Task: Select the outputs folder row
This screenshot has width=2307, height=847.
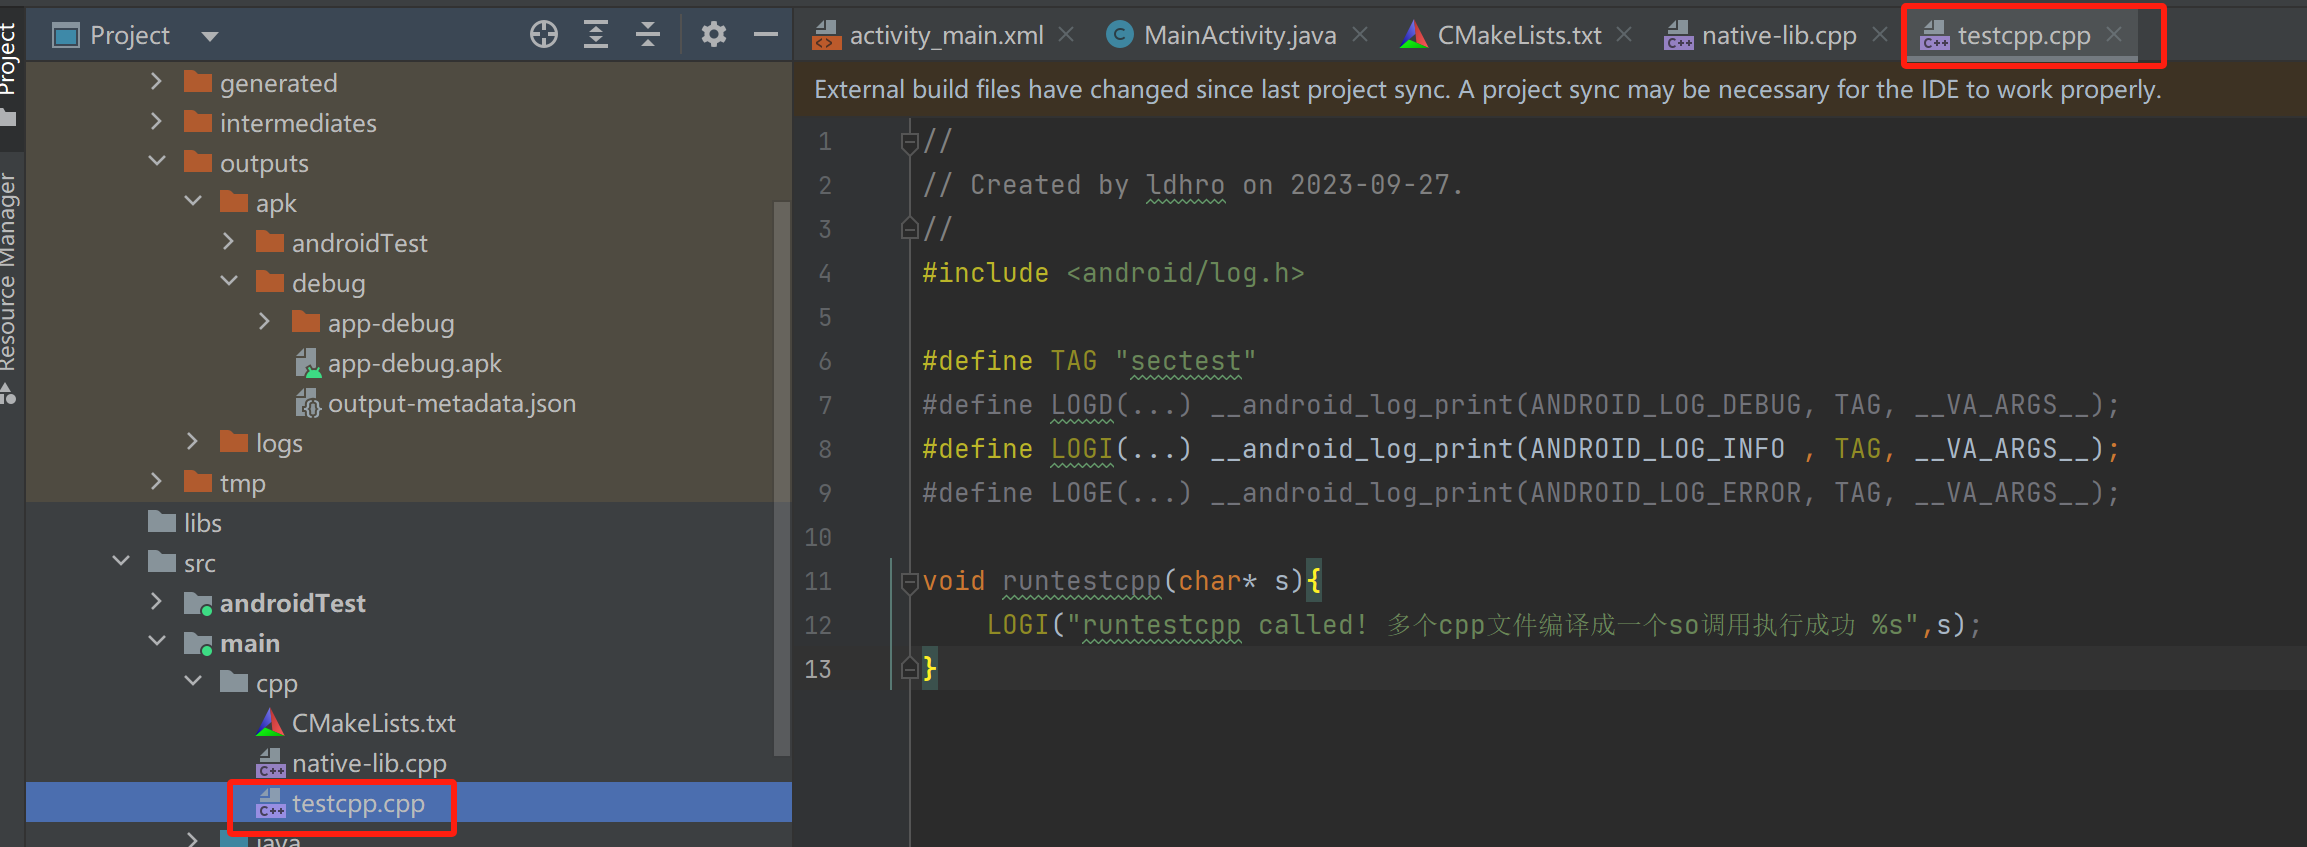Action: point(408,162)
